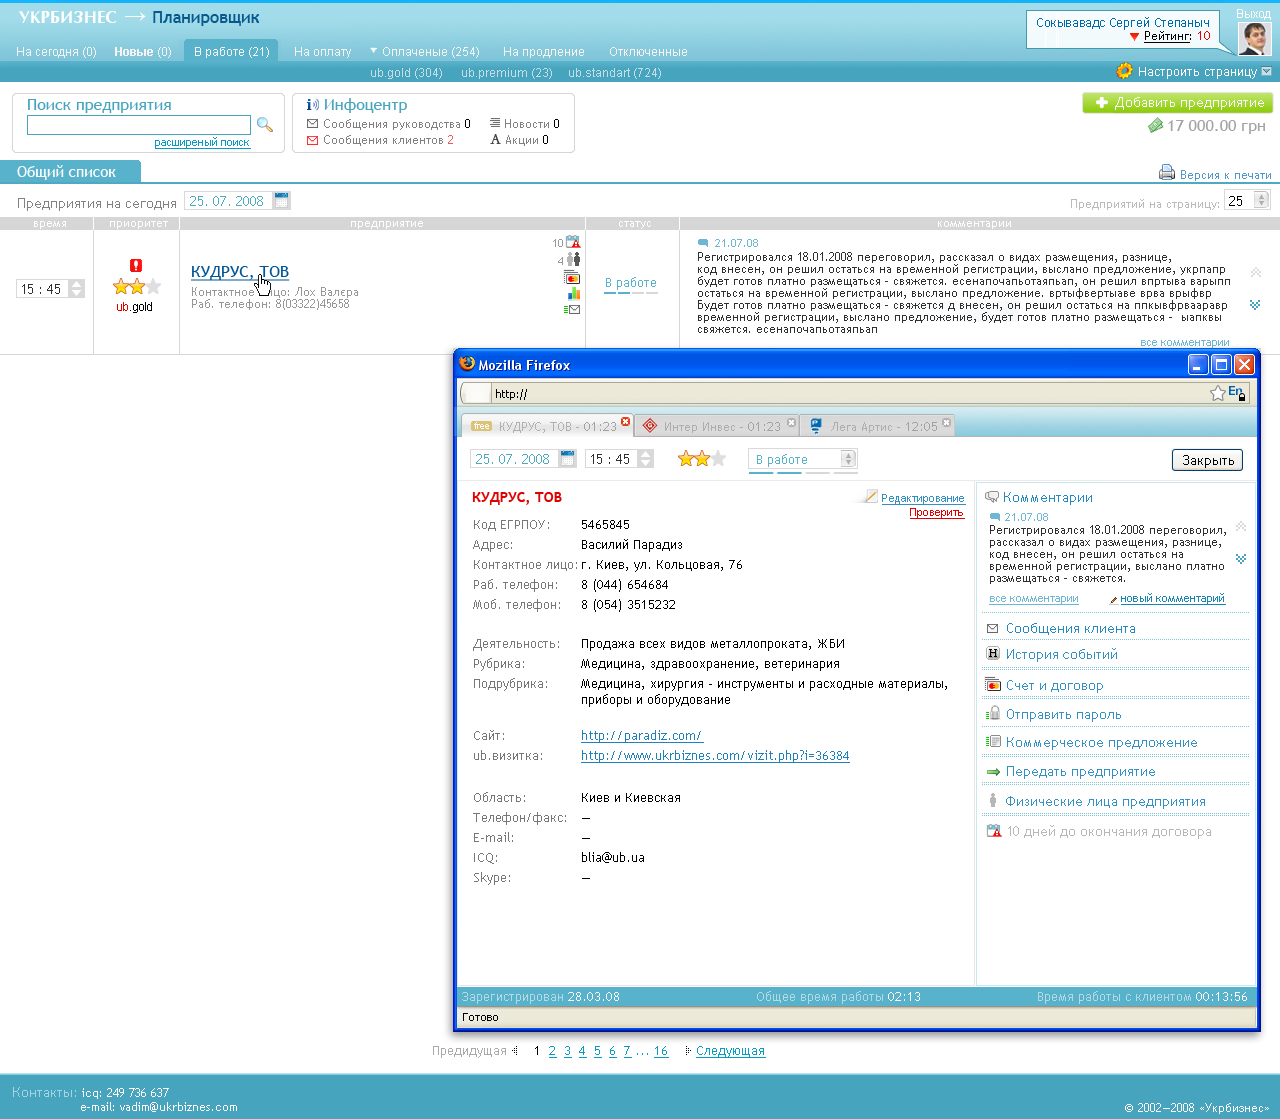This screenshot has height=1119, width=1280.
Task: Open the calendar icon beside the main list date
Action: (x=282, y=201)
